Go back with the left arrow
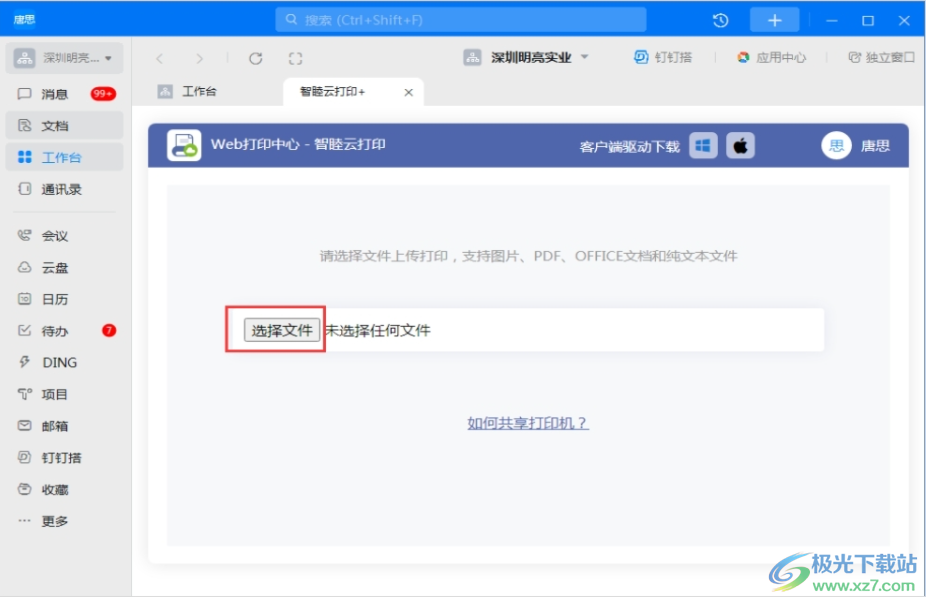Viewport: 928px width, 602px height. click(160, 59)
